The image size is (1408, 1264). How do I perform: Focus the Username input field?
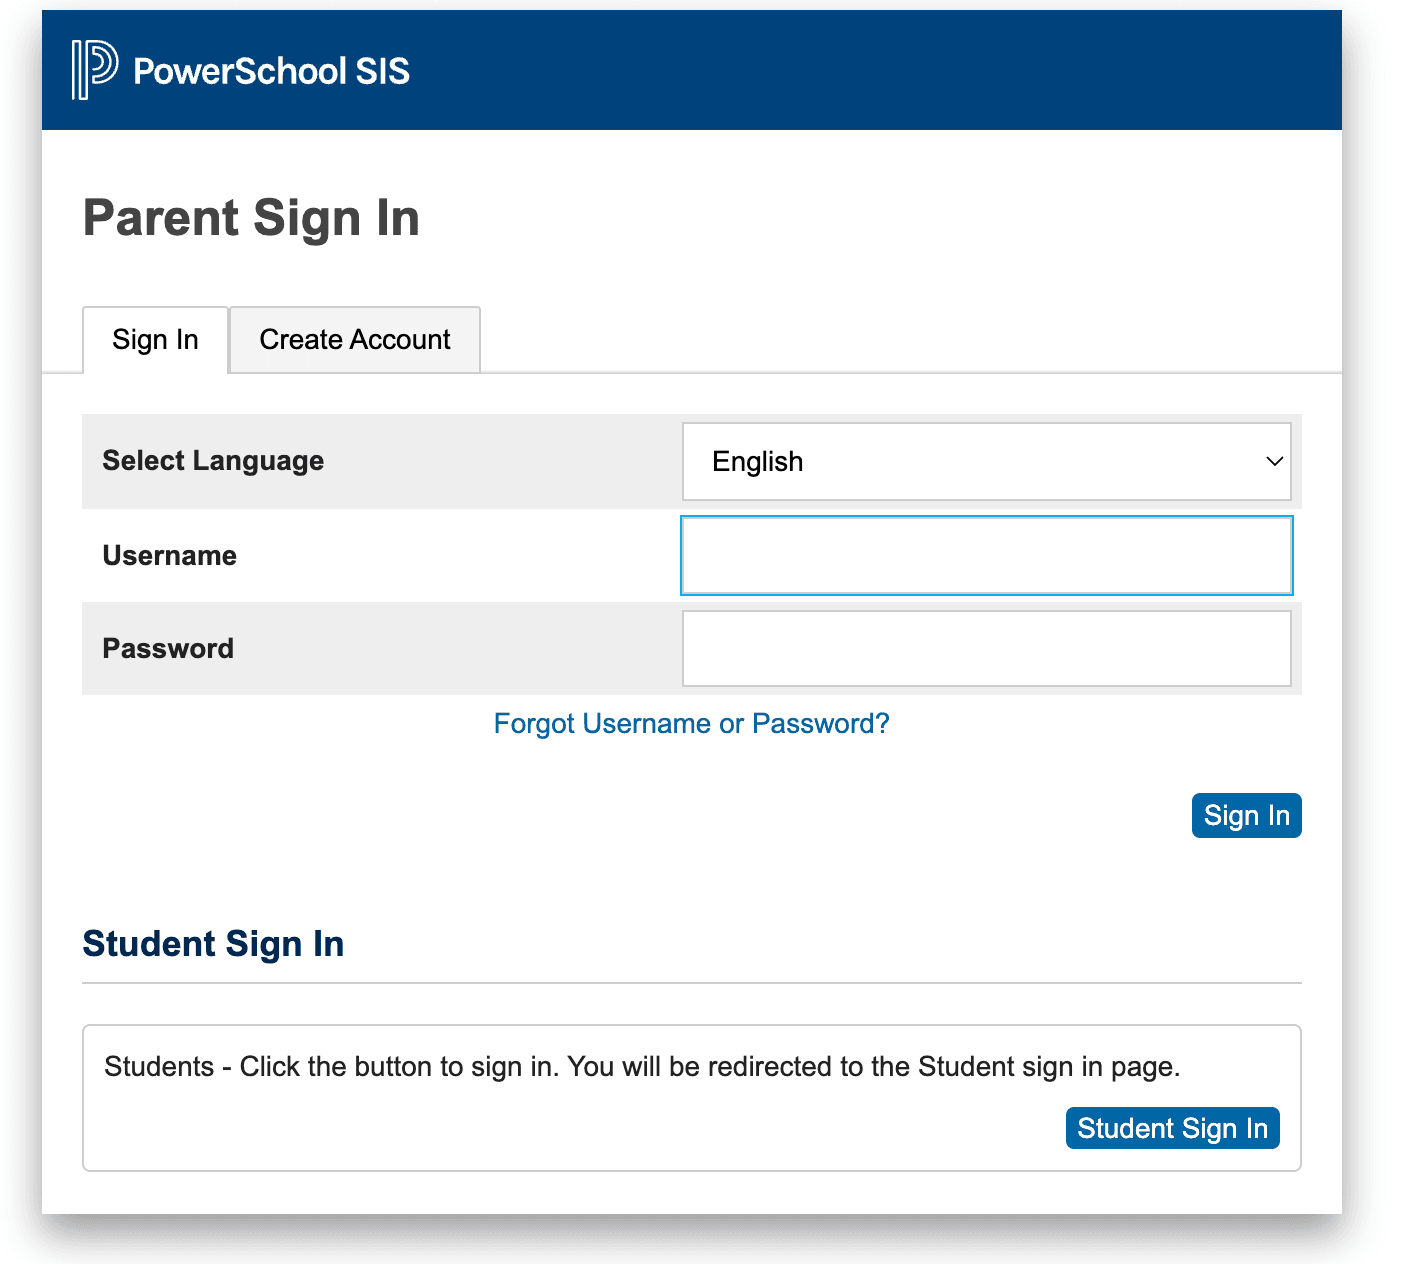986,555
